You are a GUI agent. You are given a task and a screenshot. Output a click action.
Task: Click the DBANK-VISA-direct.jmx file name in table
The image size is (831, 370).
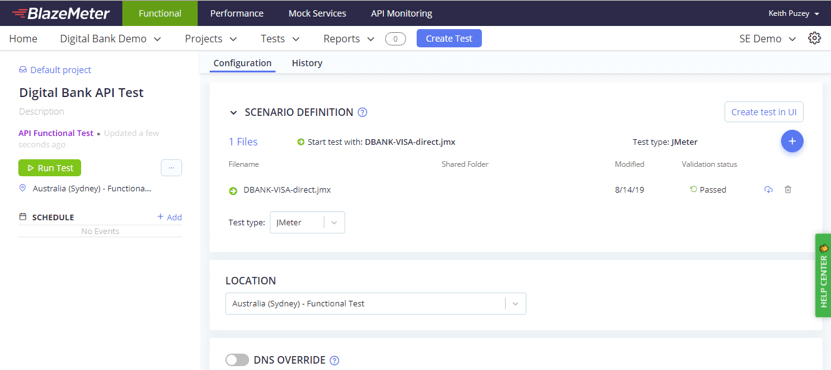point(287,190)
